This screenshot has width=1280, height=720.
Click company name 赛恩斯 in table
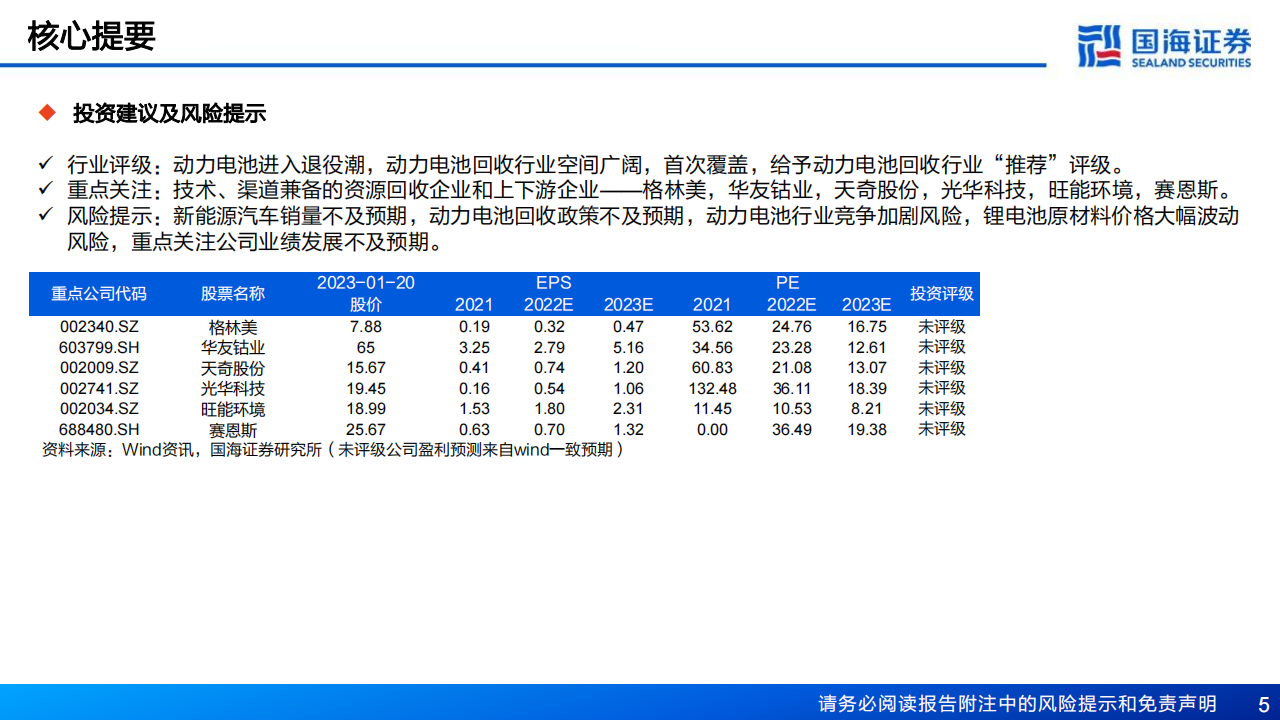click(x=233, y=429)
